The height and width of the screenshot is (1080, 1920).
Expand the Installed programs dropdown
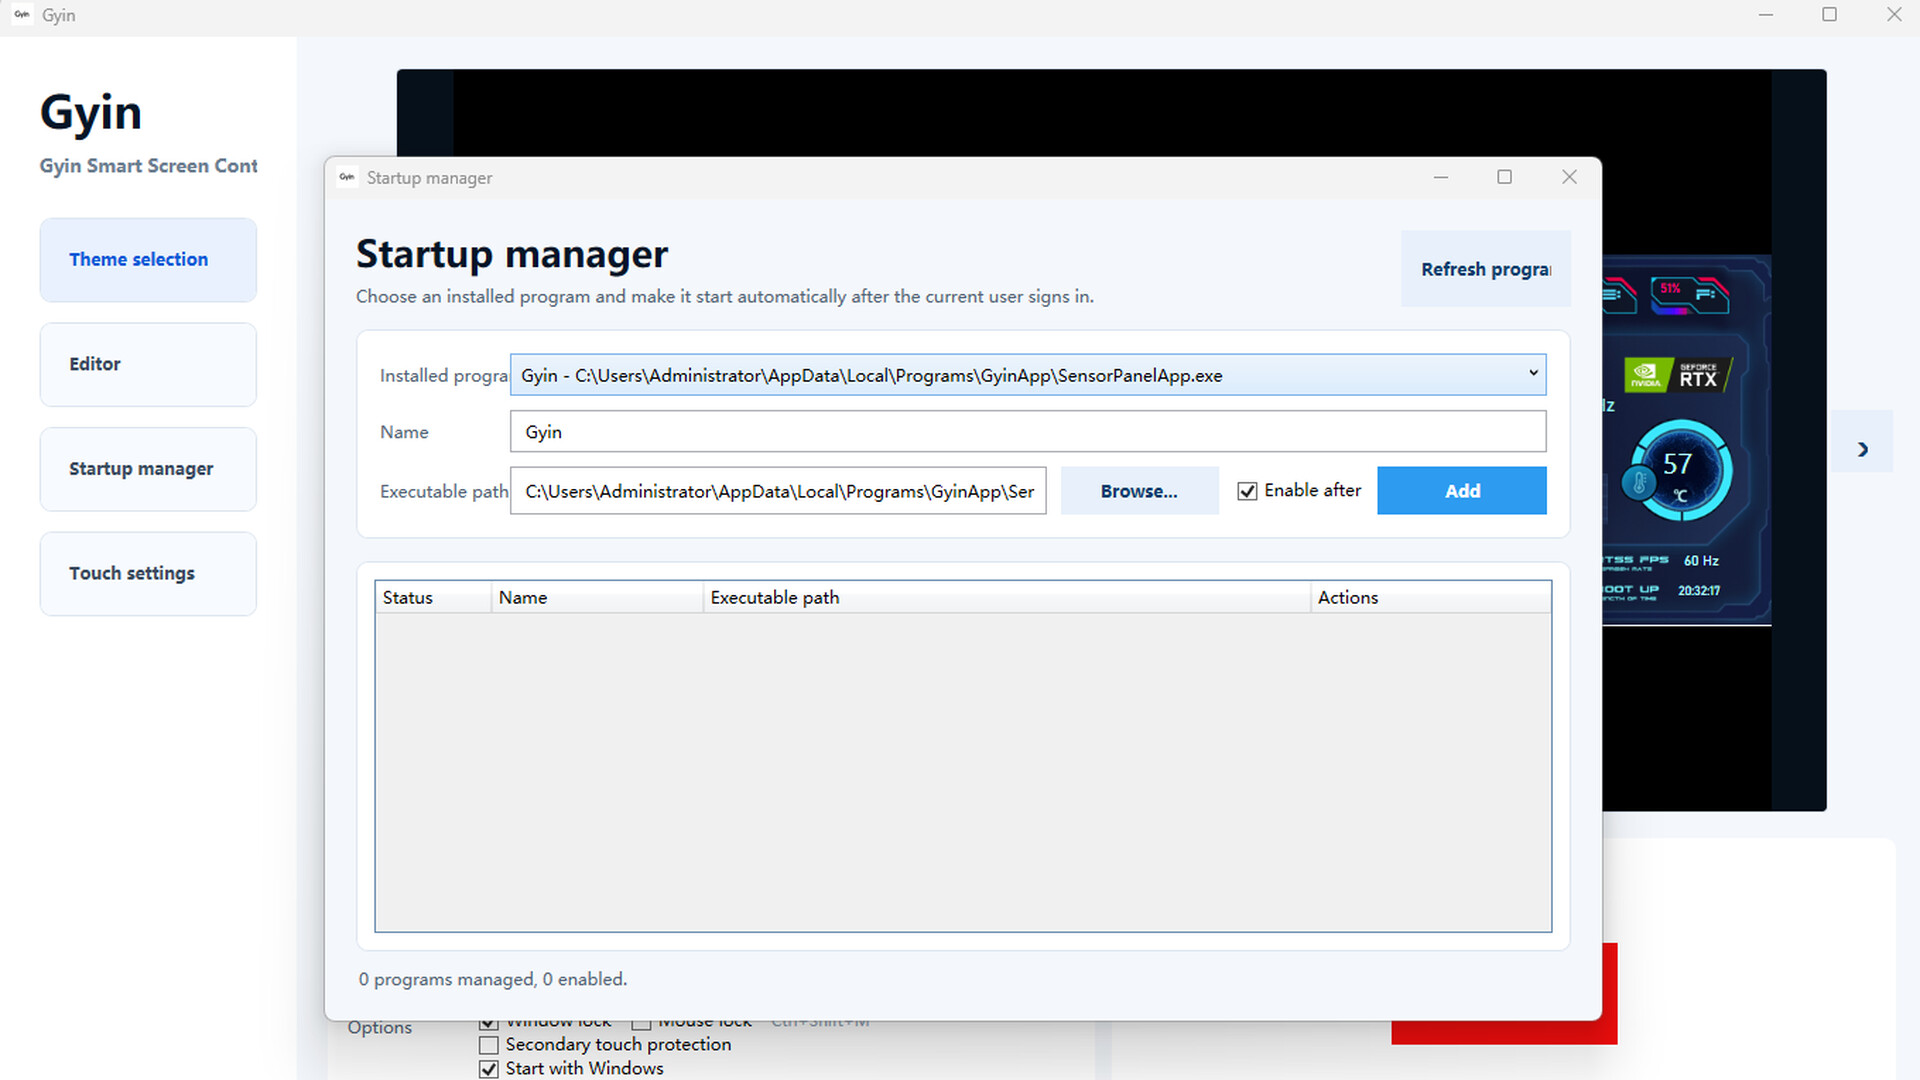[x=1028, y=375]
